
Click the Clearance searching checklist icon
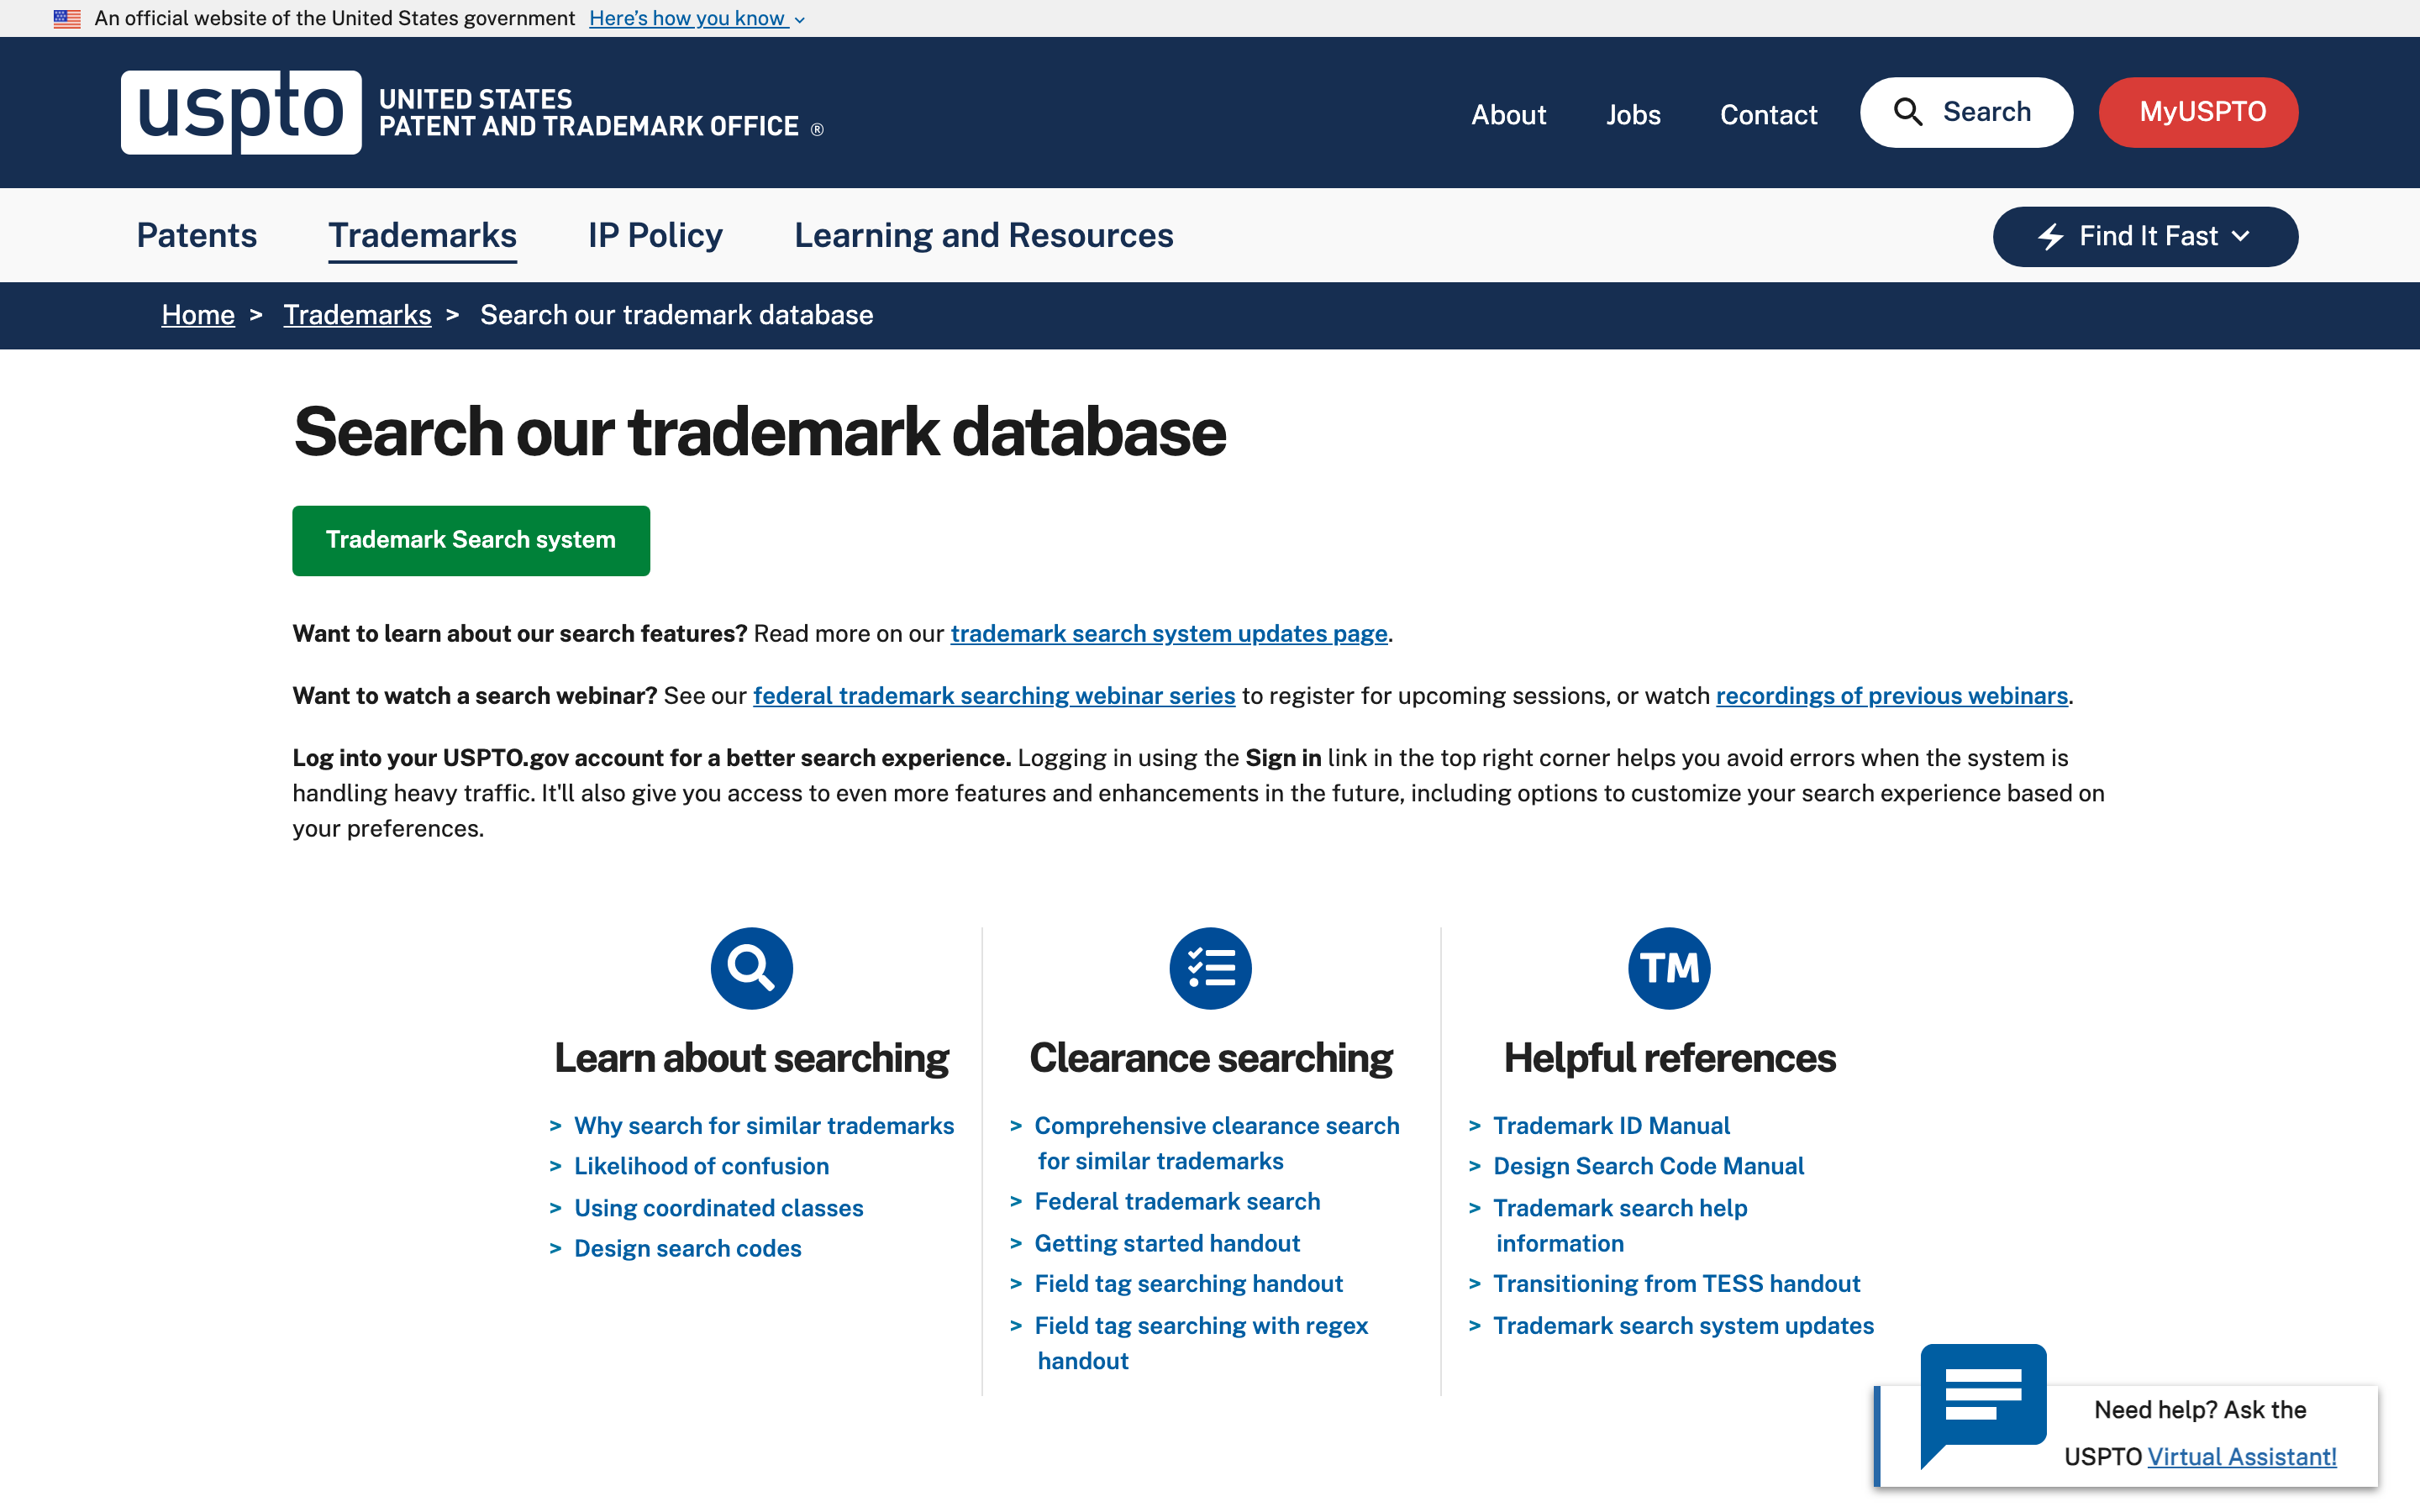pyautogui.click(x=1210, y=968)
